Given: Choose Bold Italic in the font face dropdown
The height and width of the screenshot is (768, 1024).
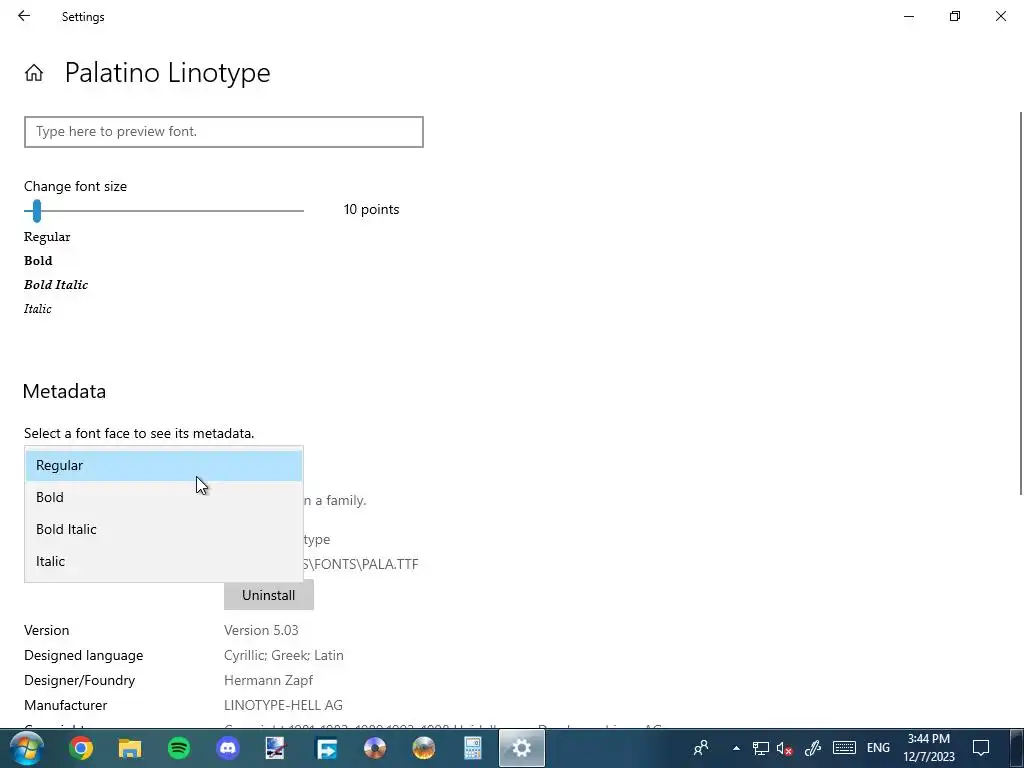Looking at the screenshot, I should tap(163, 530).
